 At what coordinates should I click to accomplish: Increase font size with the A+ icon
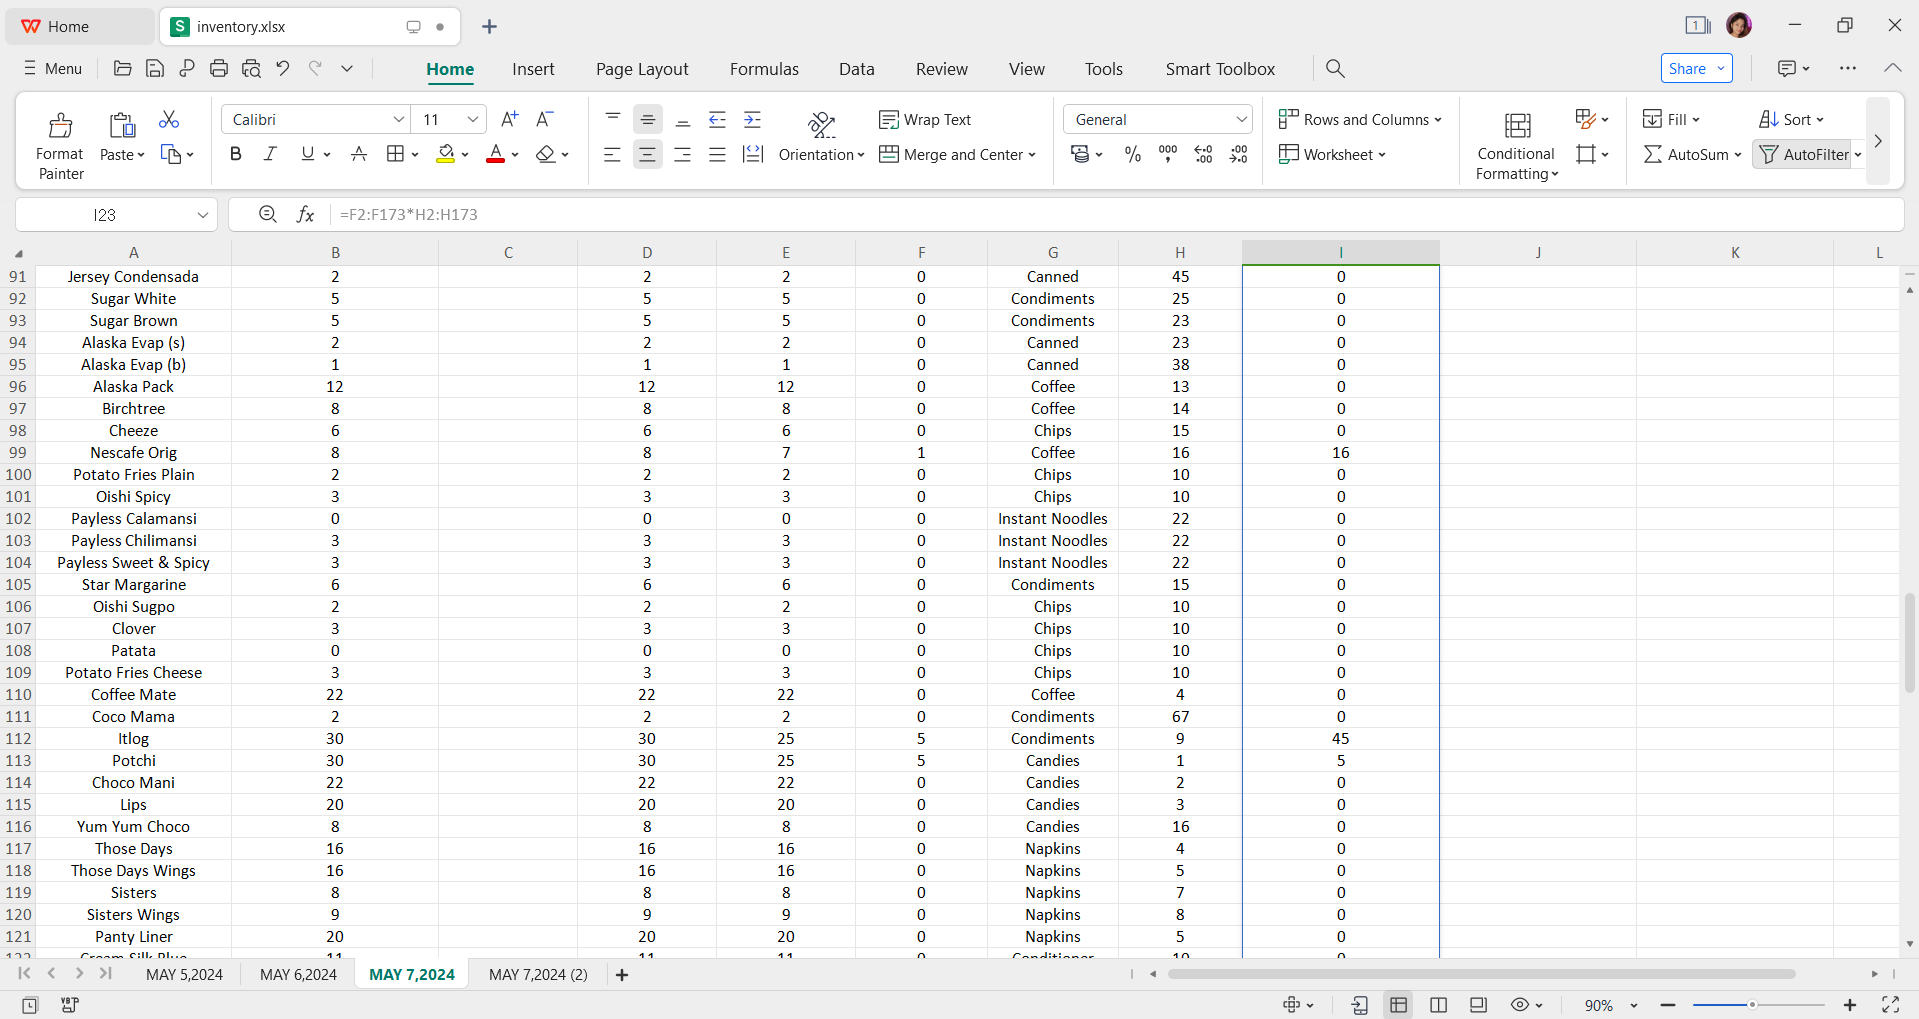[x=509, y=119]
